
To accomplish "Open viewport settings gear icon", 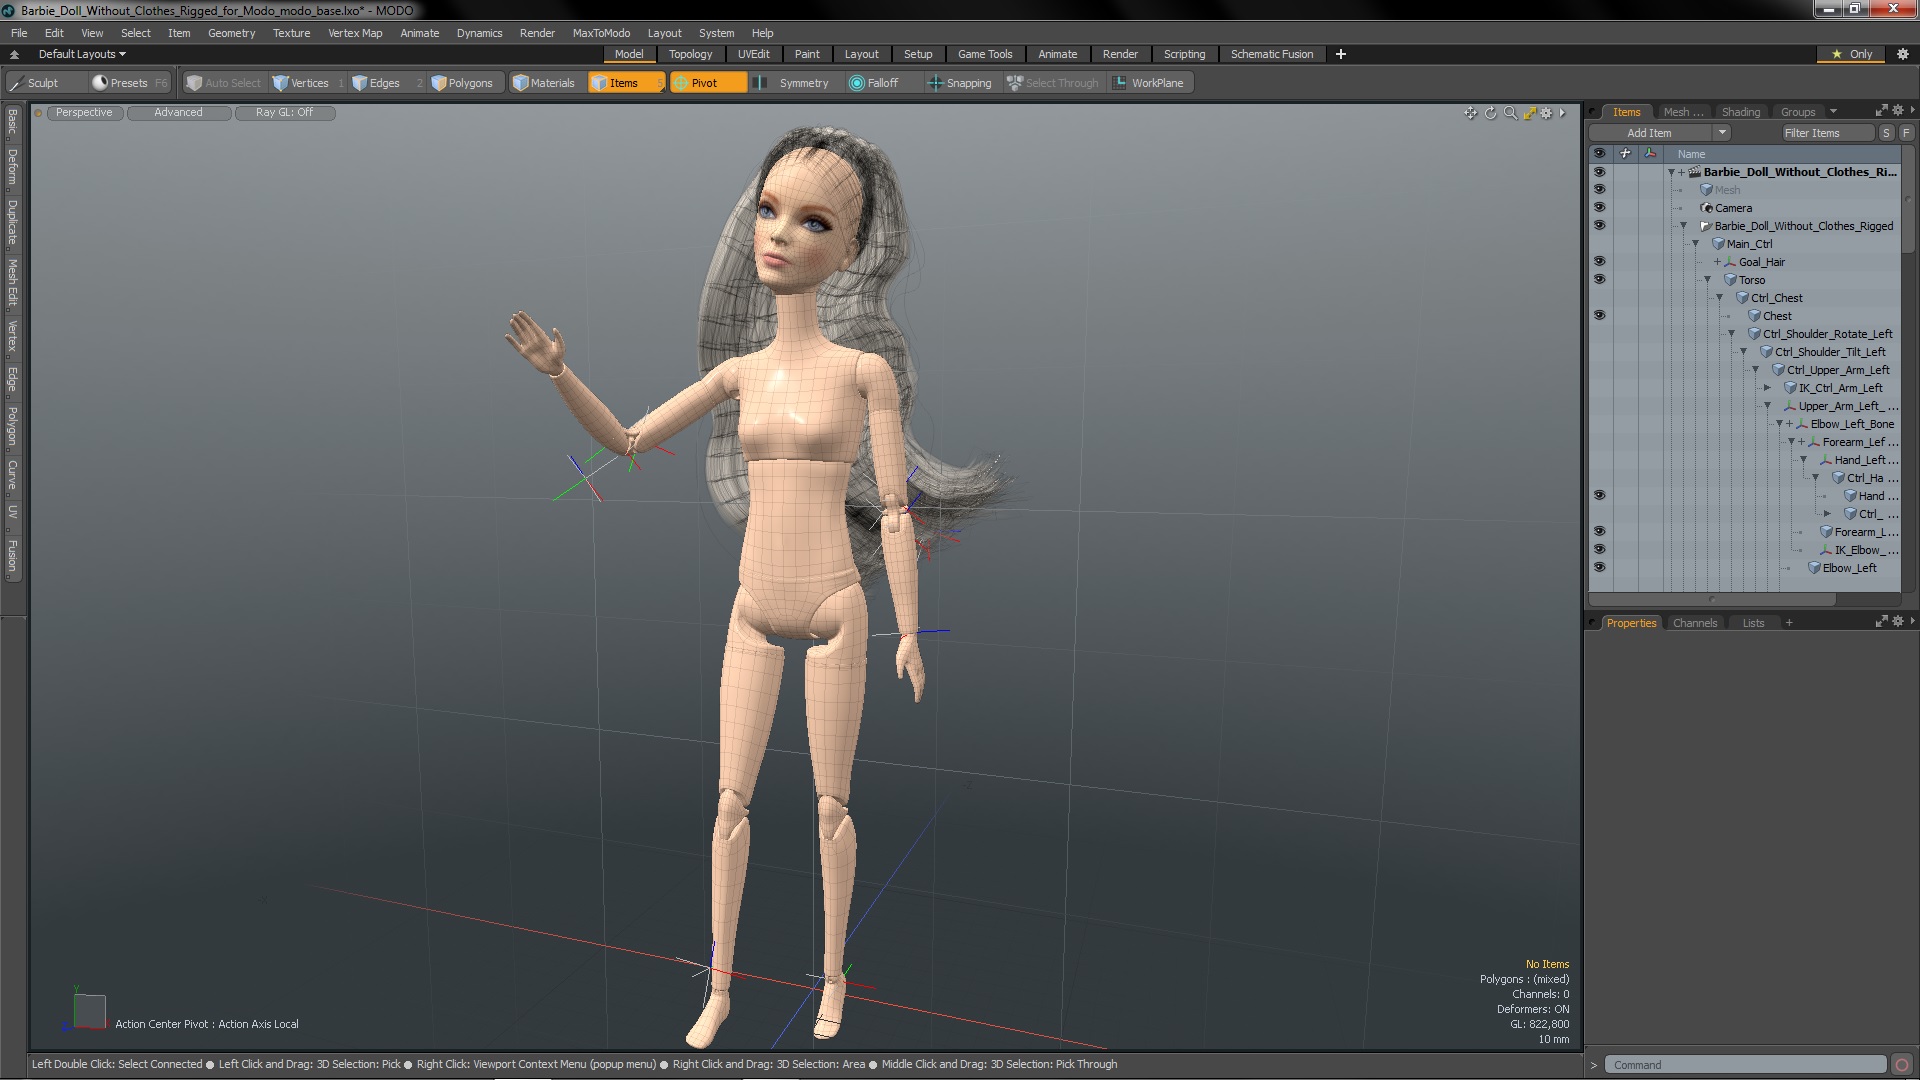I will [x=1547, y=113].
